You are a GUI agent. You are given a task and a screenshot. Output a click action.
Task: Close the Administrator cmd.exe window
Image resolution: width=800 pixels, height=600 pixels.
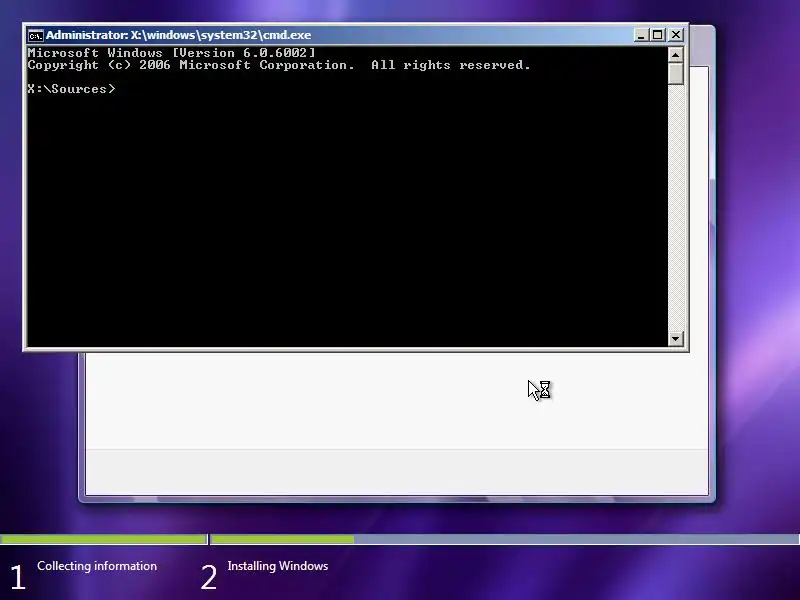676,35
